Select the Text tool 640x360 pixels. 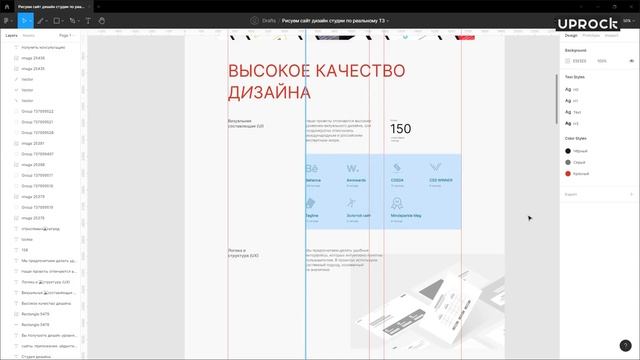(x=88, y=21)
